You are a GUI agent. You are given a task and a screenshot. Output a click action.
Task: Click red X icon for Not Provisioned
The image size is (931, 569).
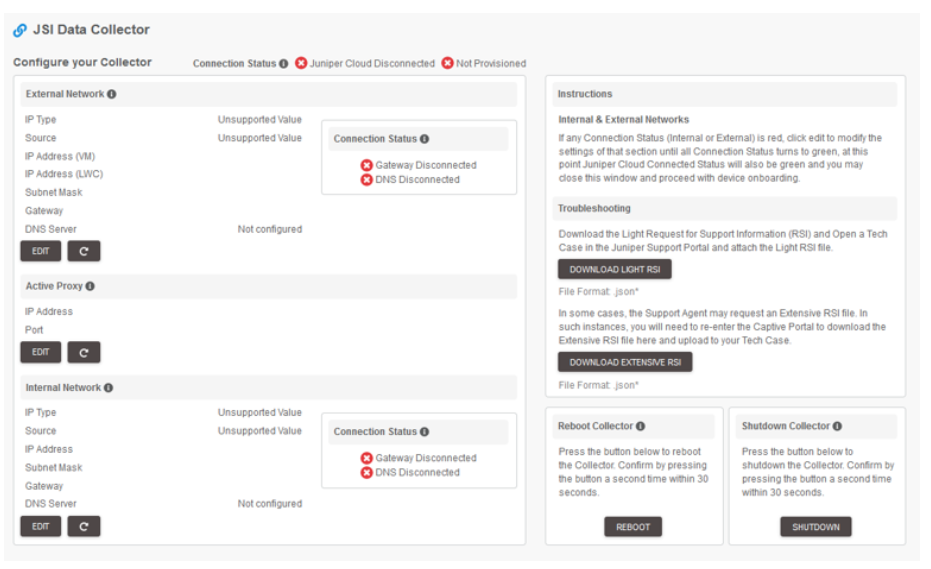[x=447, y=63]
